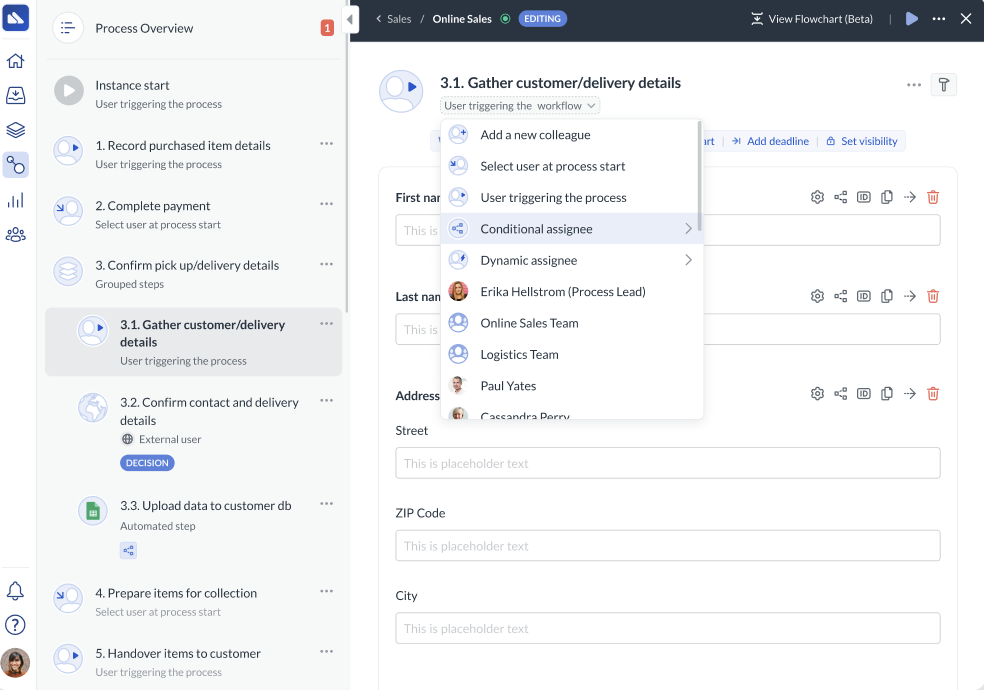Open options for step 3.3 Upload data
The width and height of the screenshot is (984, 690).
[326, 504]
